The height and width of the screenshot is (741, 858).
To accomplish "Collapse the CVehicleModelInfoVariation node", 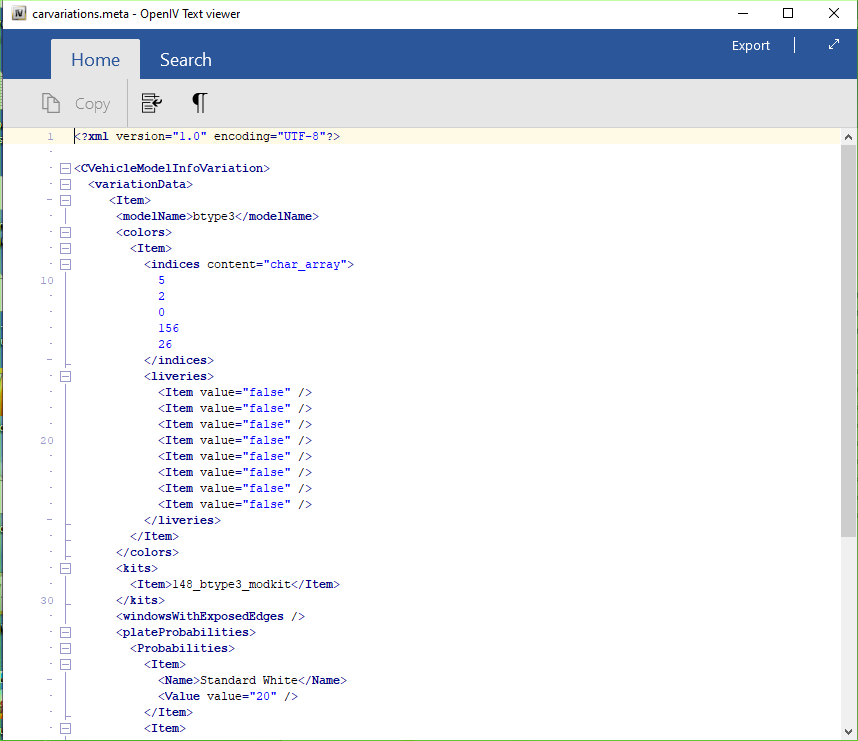I will click(x=65, y=168).
